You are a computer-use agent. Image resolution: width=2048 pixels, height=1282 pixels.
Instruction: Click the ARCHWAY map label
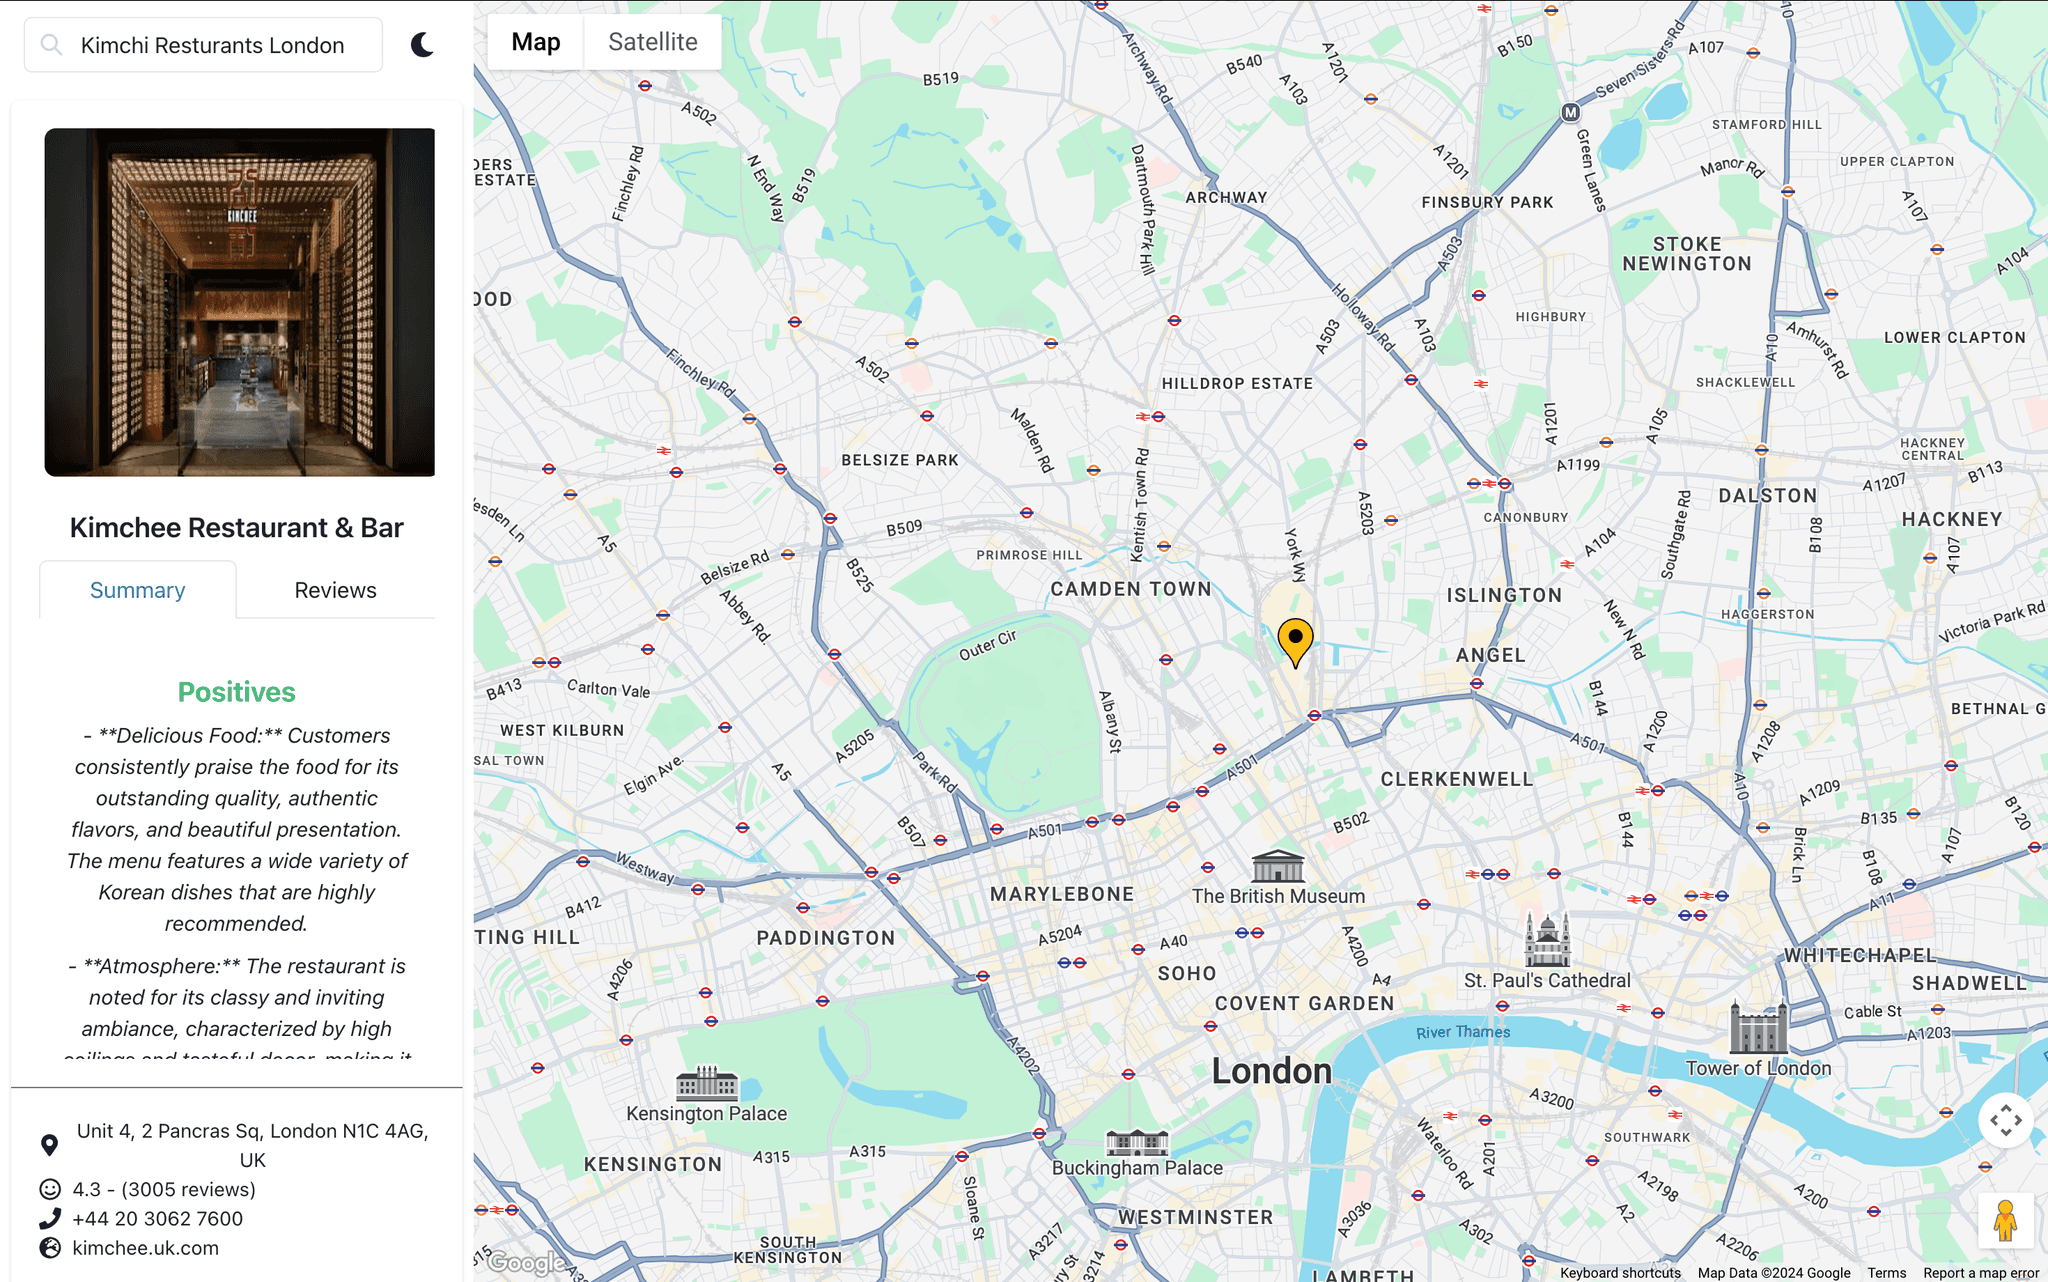click(1226, 197)
